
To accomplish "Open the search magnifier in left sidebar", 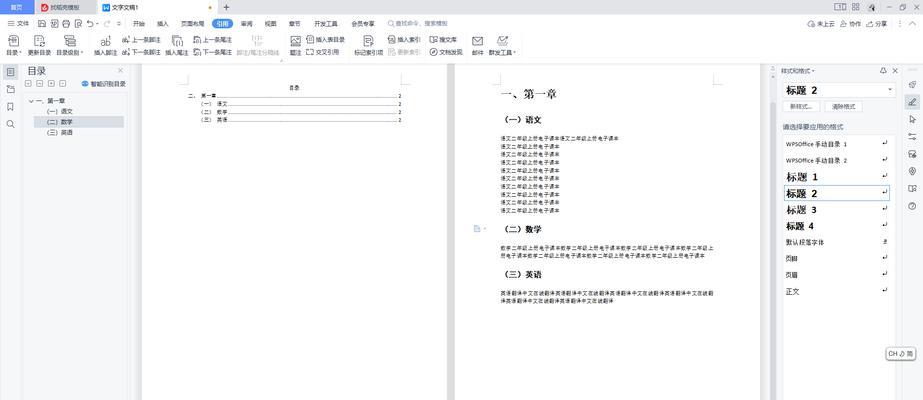I will [11, 124].
